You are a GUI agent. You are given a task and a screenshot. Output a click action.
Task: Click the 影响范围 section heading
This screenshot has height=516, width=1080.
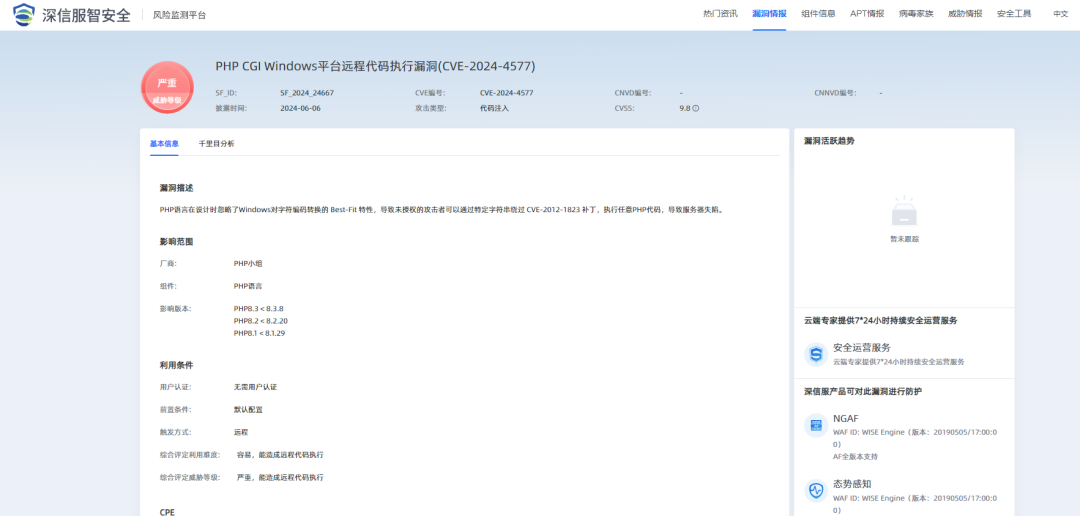pos(176,242)
